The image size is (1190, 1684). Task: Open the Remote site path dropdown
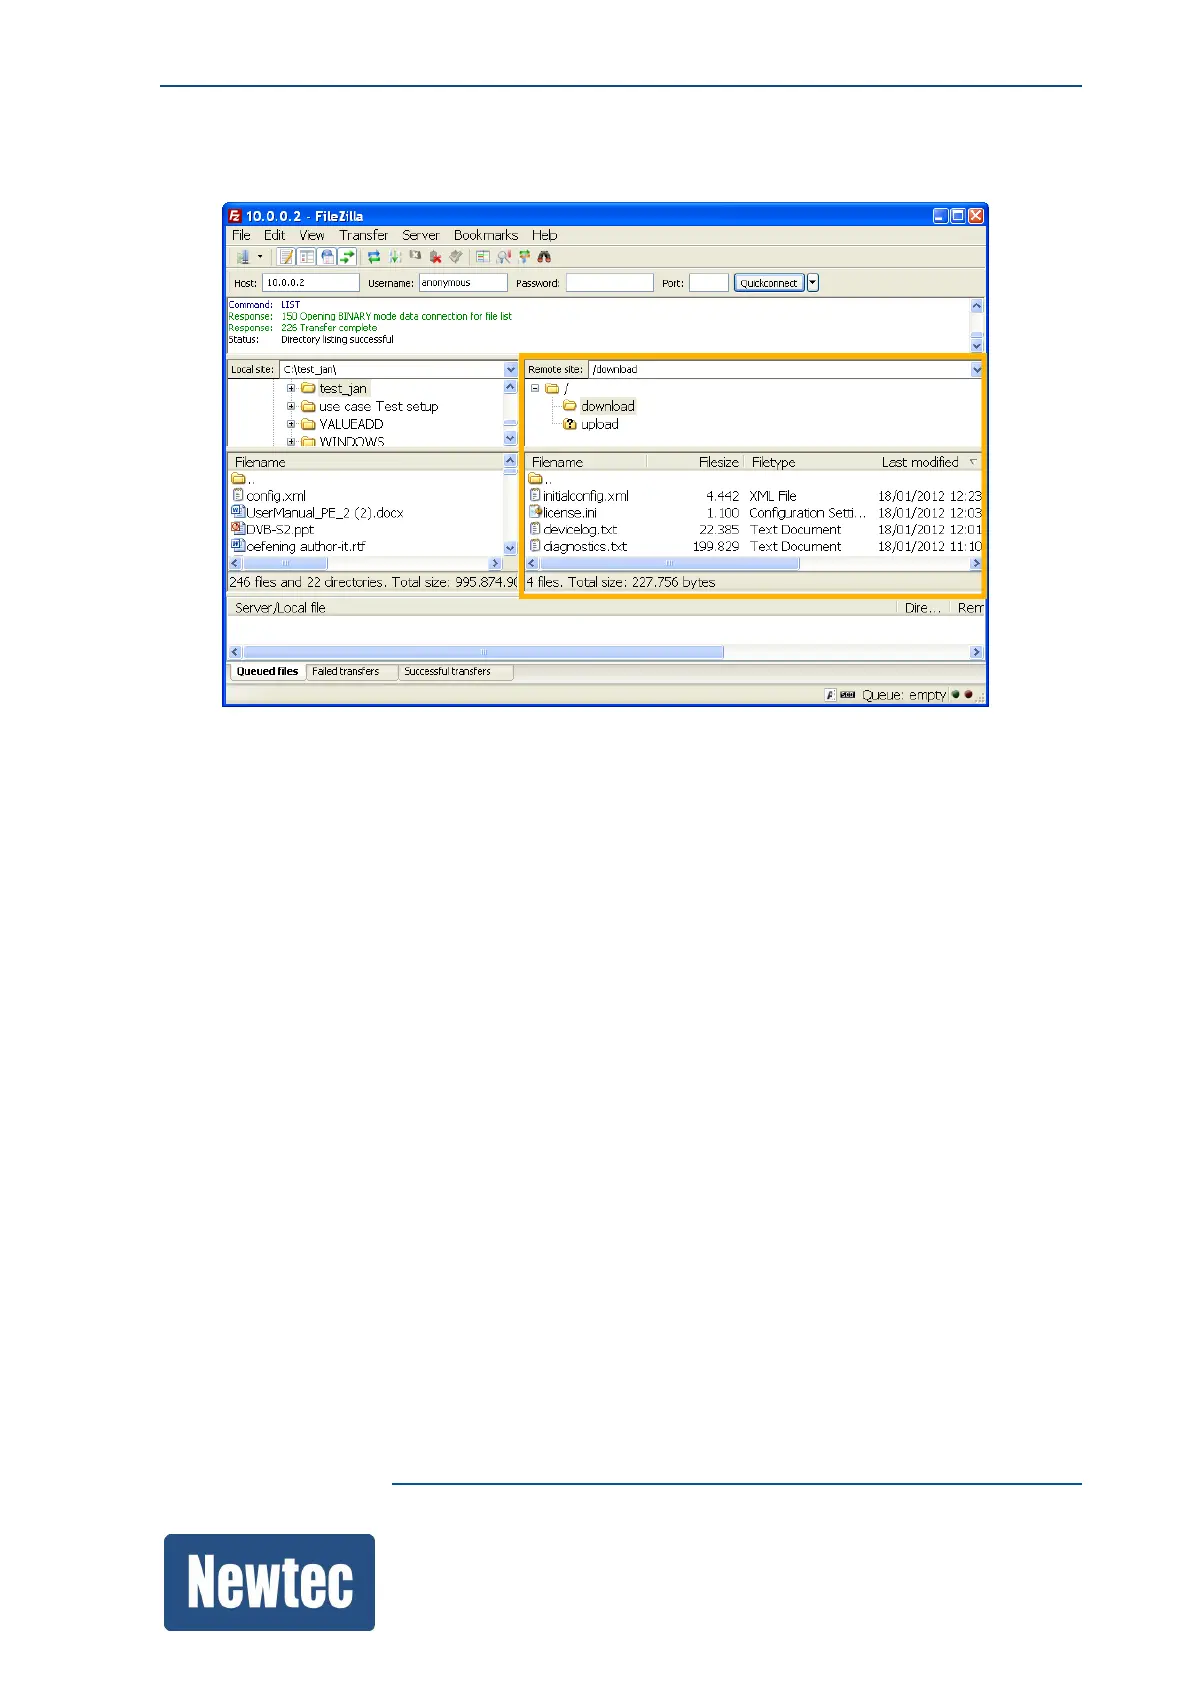tap(977, 370)
